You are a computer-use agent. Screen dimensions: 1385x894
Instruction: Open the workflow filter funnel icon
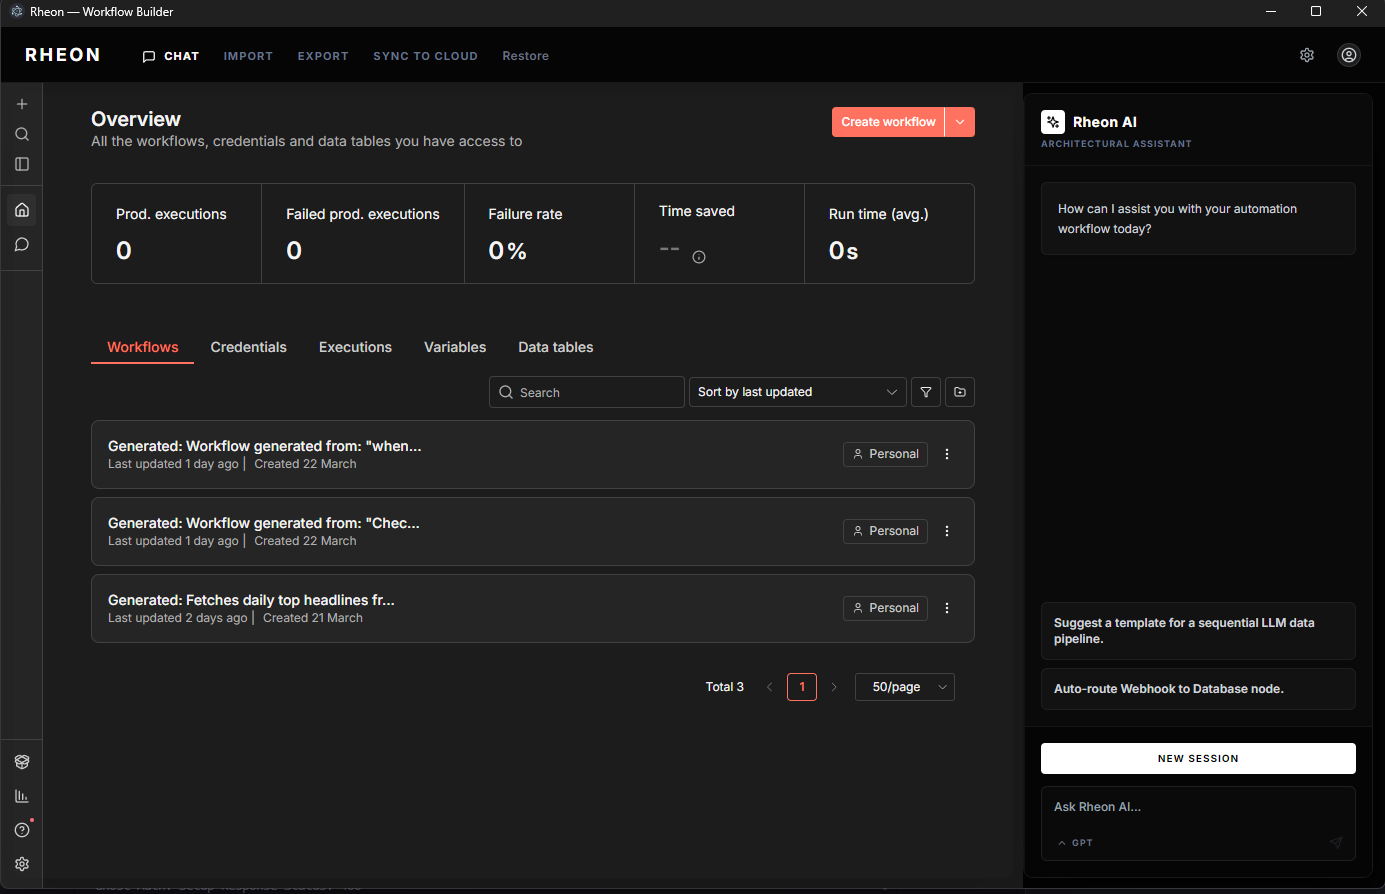coord(926,392)
